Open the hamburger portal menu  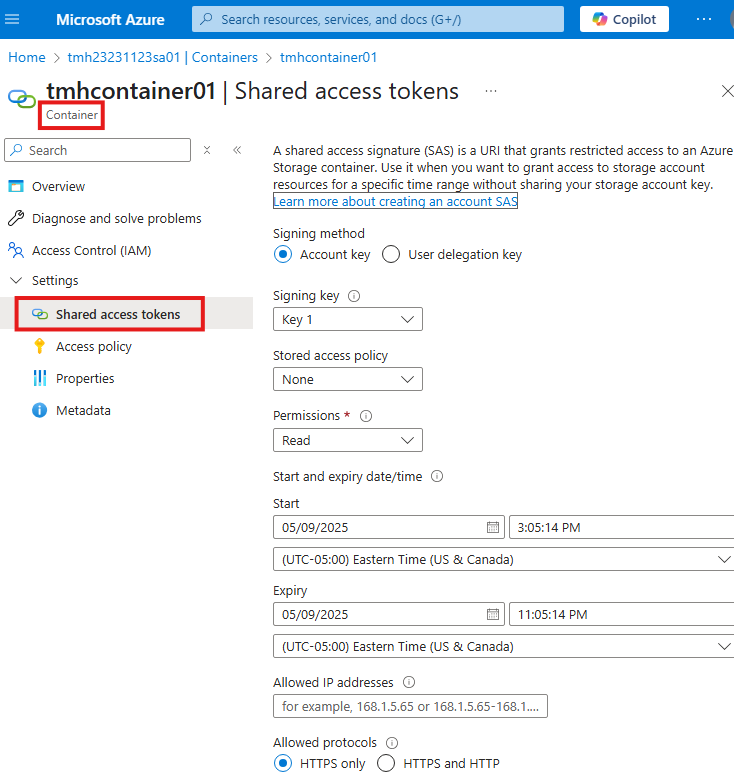point(12,19)
